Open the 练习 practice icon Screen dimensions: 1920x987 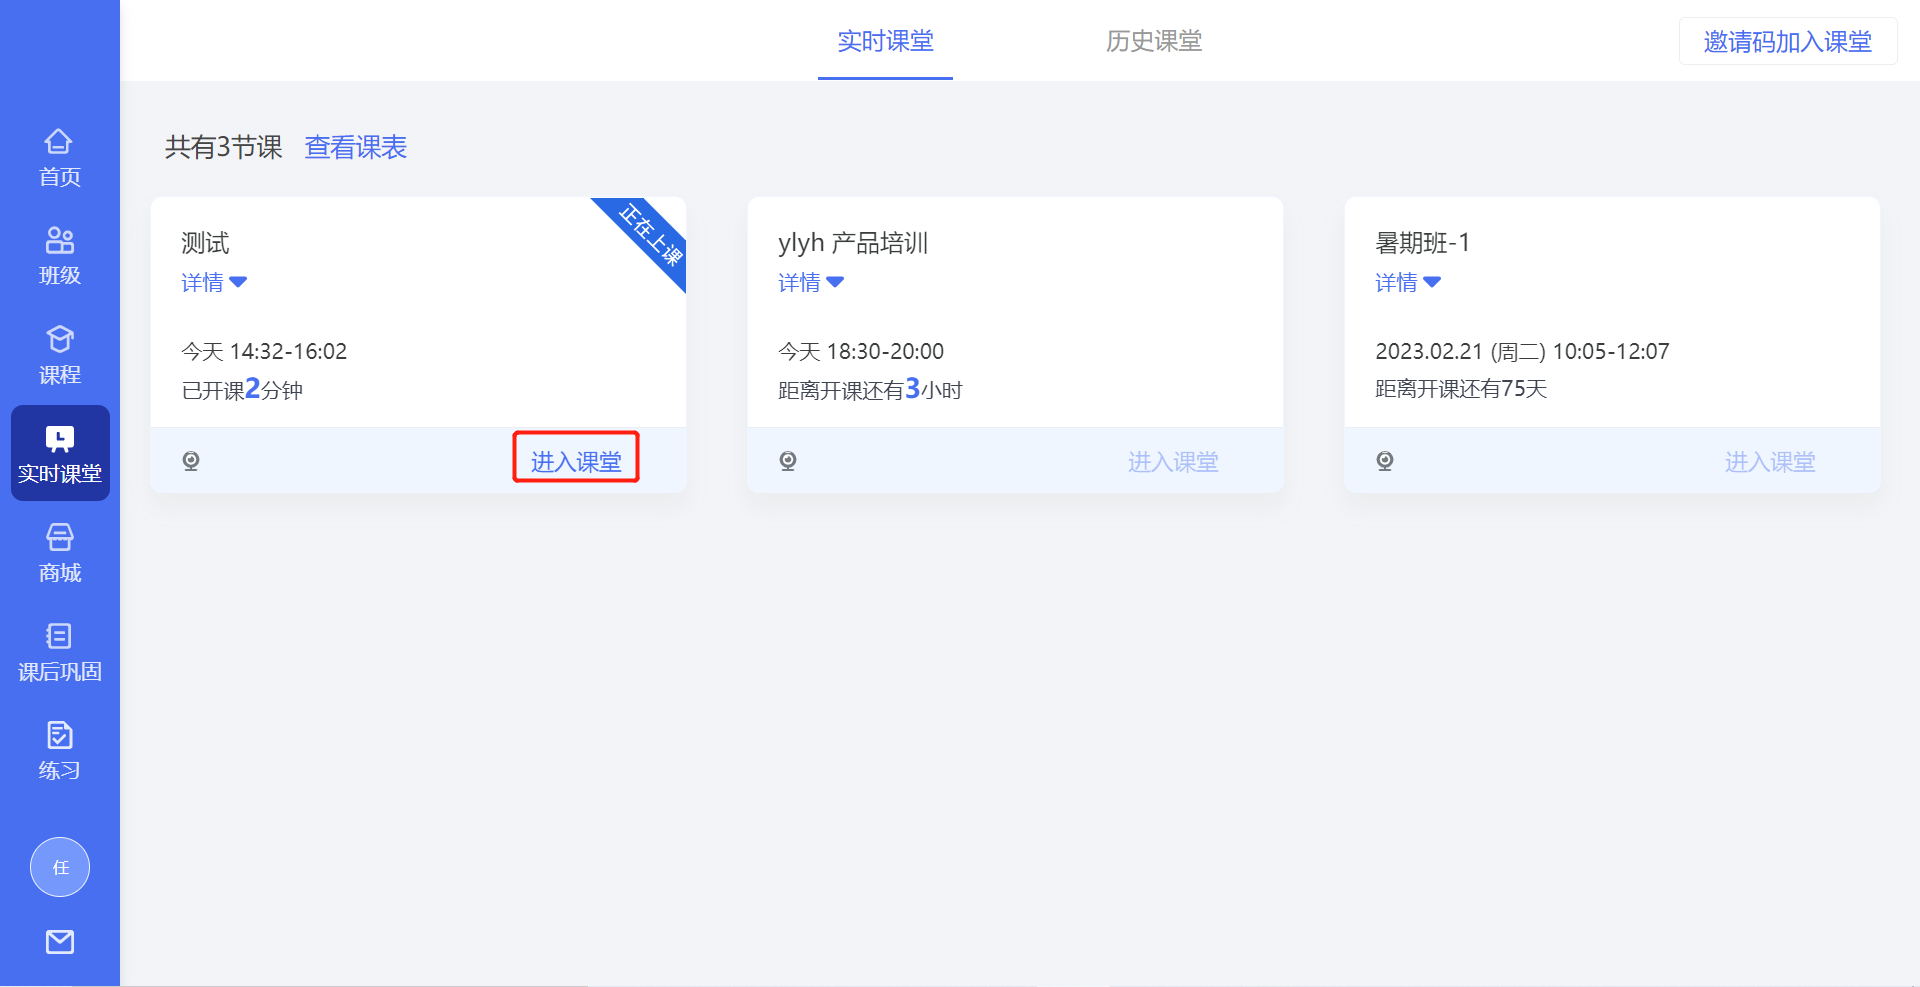click(x=59, y=748)
